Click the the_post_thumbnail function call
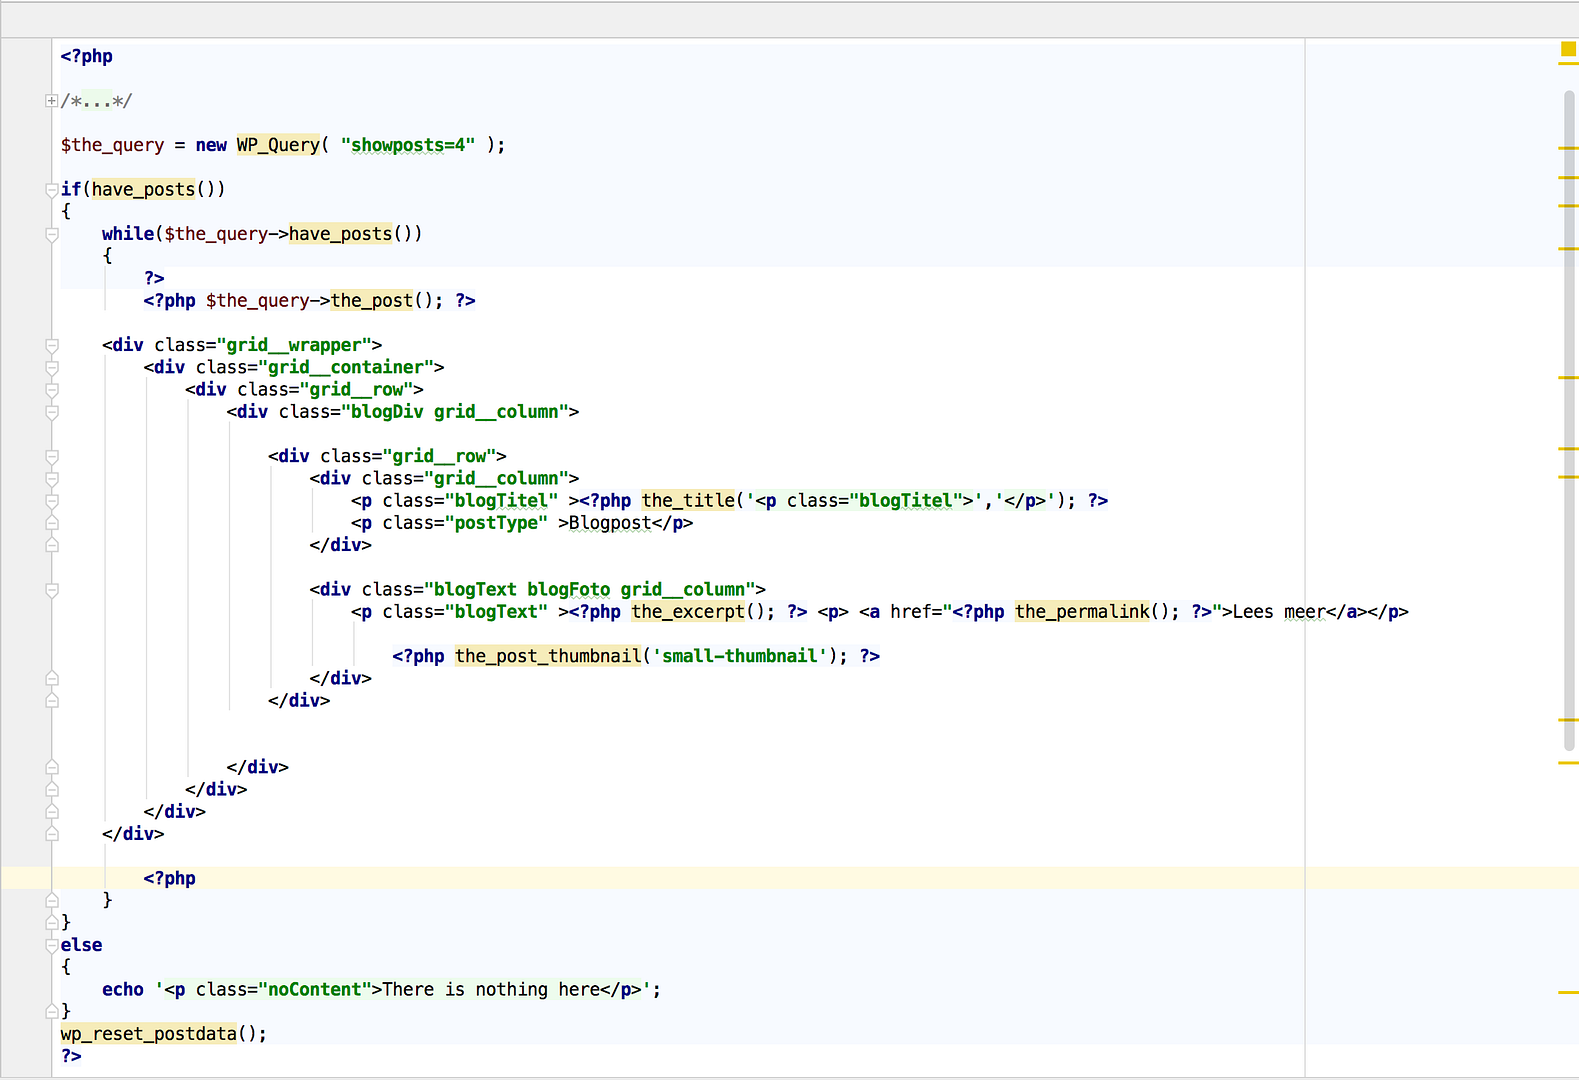 point(547,656)
